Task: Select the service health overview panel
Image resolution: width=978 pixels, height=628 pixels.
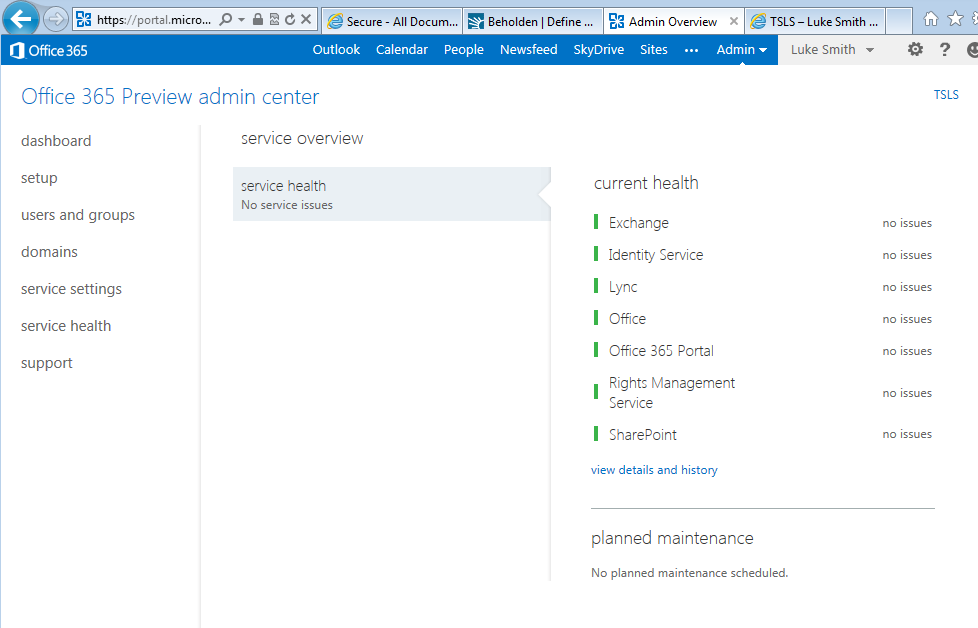Action: point(390,194)
